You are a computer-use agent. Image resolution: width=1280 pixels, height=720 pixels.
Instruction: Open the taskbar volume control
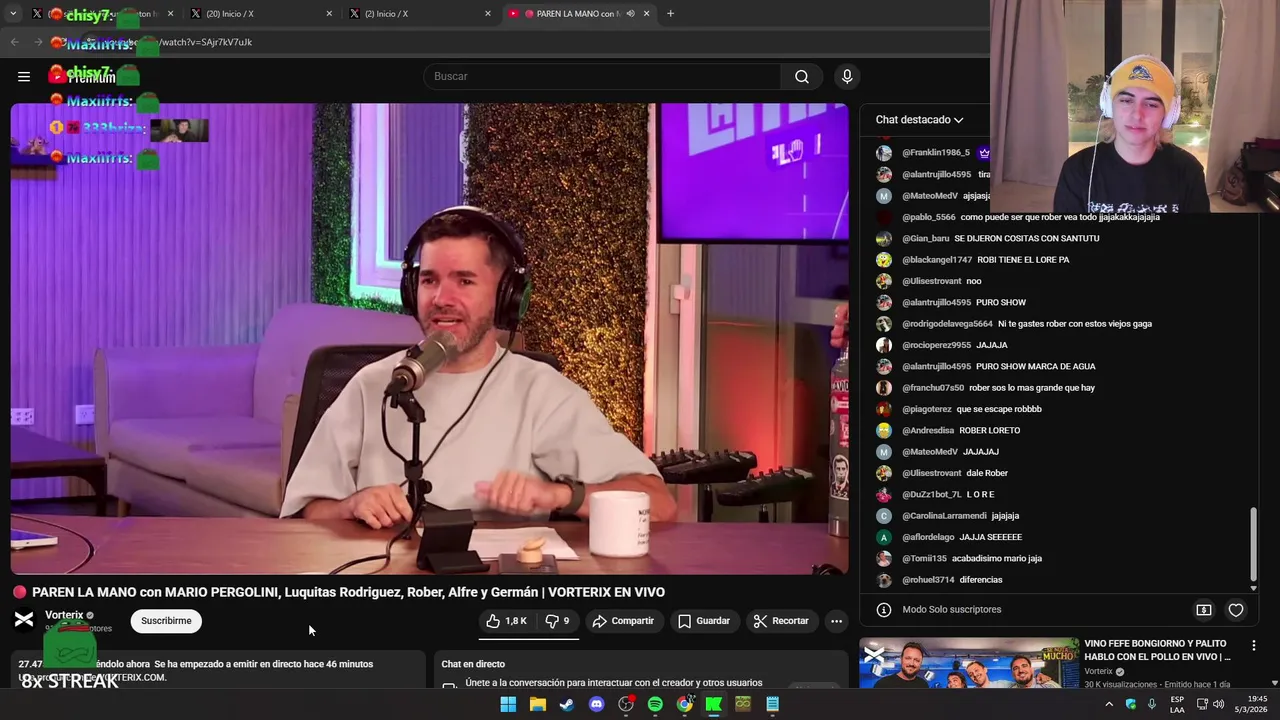click(x=1218, y=704)
